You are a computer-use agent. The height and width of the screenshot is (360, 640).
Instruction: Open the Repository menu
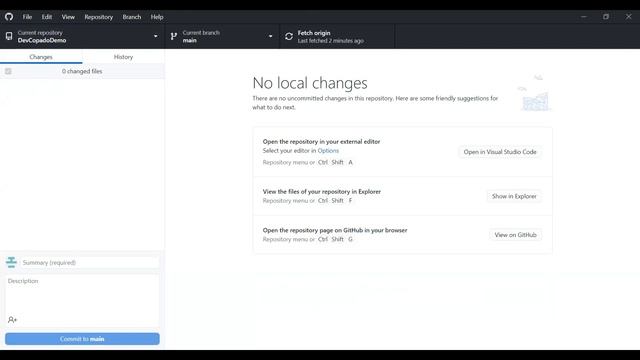[98, 17]
